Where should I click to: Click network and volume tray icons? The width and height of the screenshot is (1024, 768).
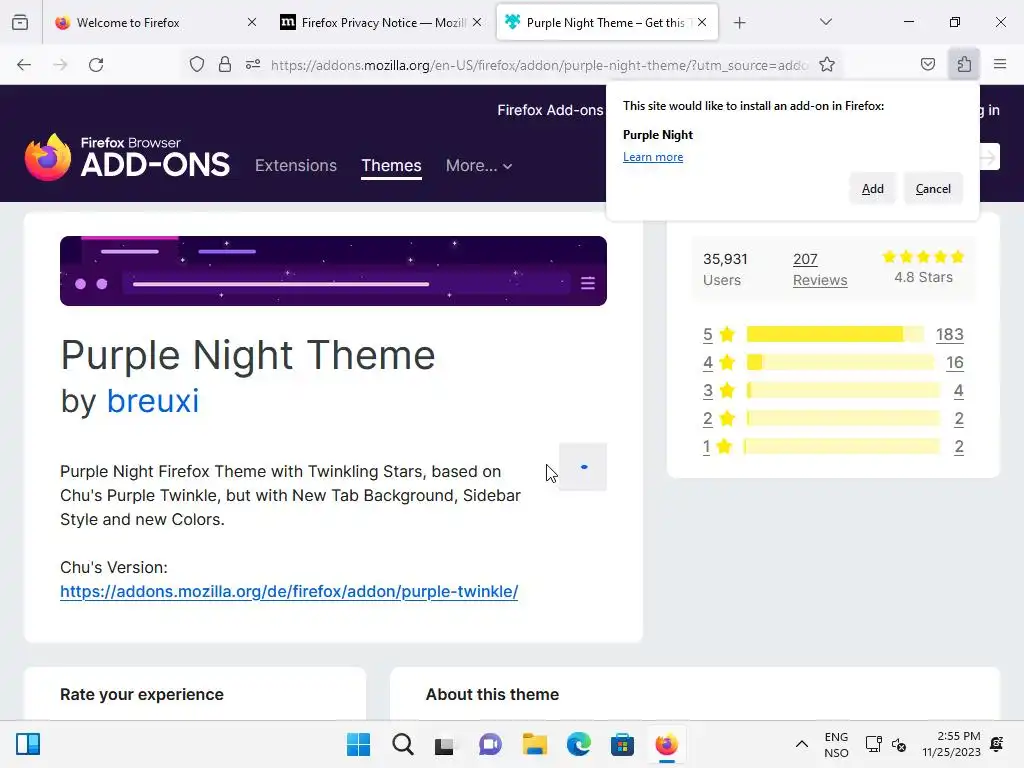[886, 744]
